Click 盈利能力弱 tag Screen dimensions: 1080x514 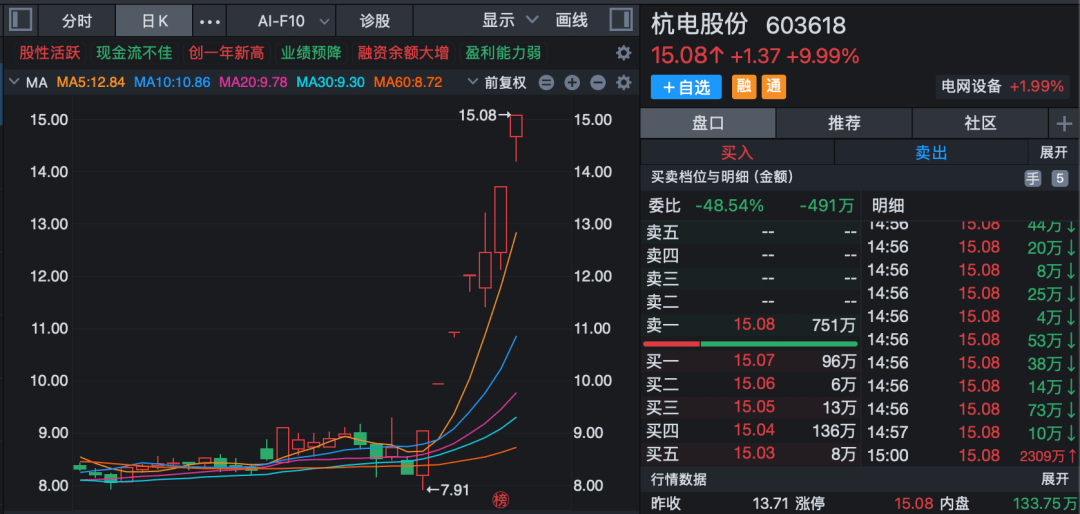(503, 53)
